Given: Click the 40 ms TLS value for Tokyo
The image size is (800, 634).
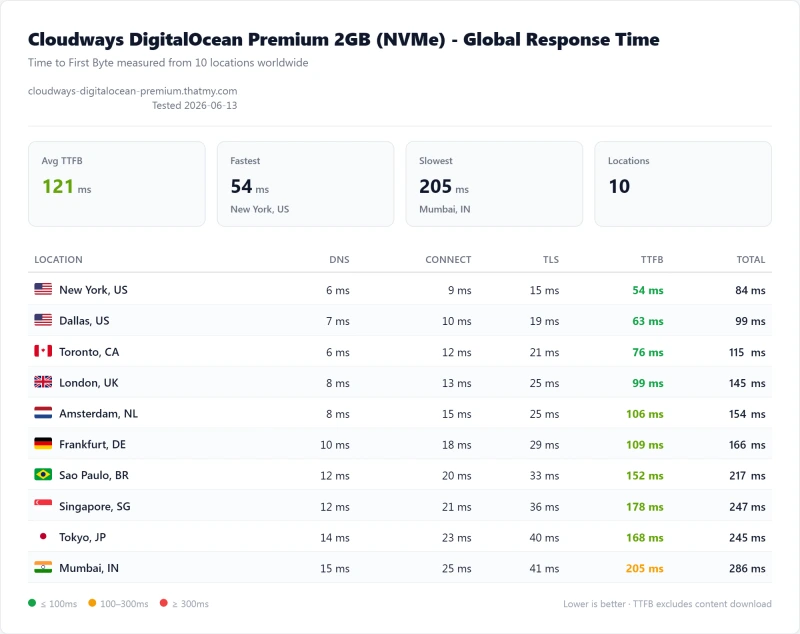Looking at the screenshot, I should click(x=544, y=538).
